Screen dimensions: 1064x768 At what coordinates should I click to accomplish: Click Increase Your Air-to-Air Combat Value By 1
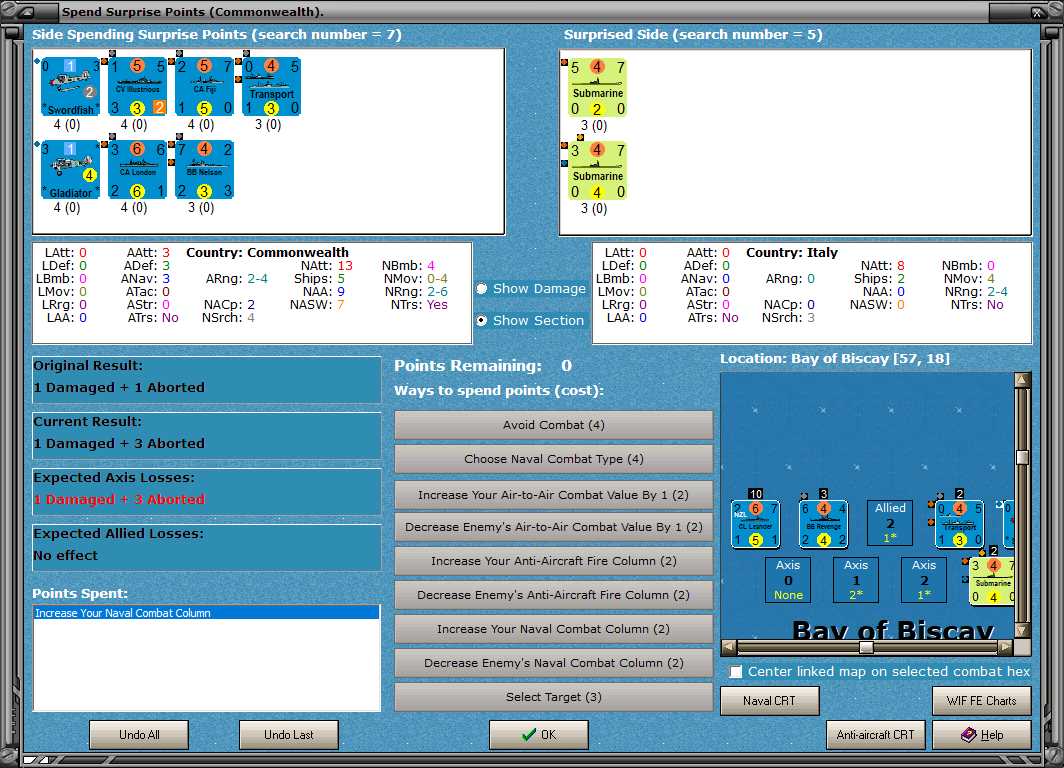coord(554,495)
